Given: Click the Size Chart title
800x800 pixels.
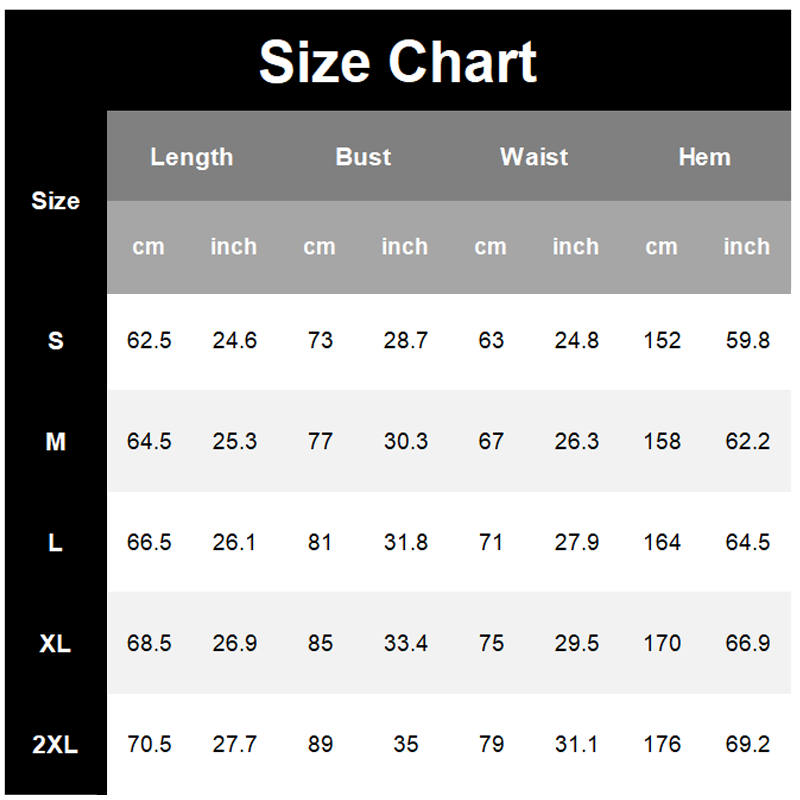Looking at the screenshot, I should 398,62.
